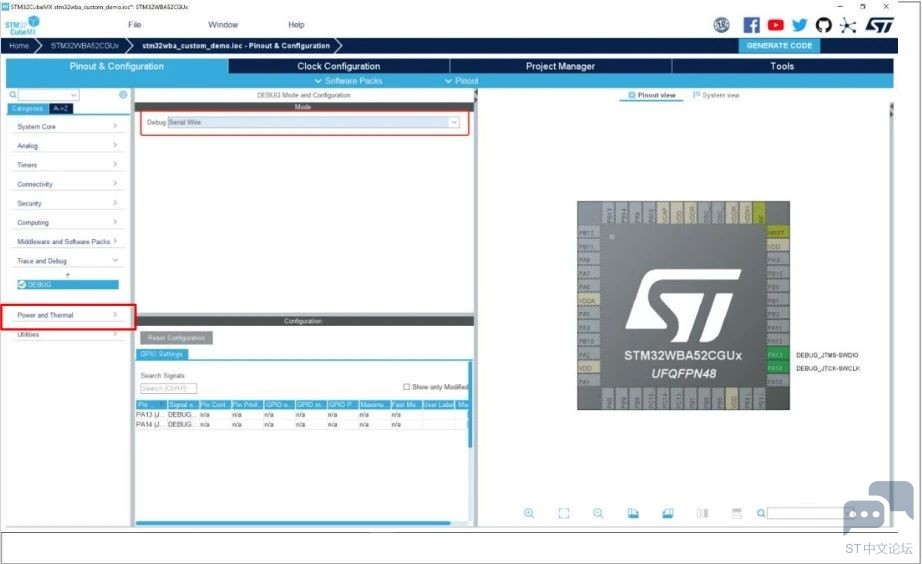922x564 pixels.
Task: Click the anniversary badge icon
Action: (721, 25)
